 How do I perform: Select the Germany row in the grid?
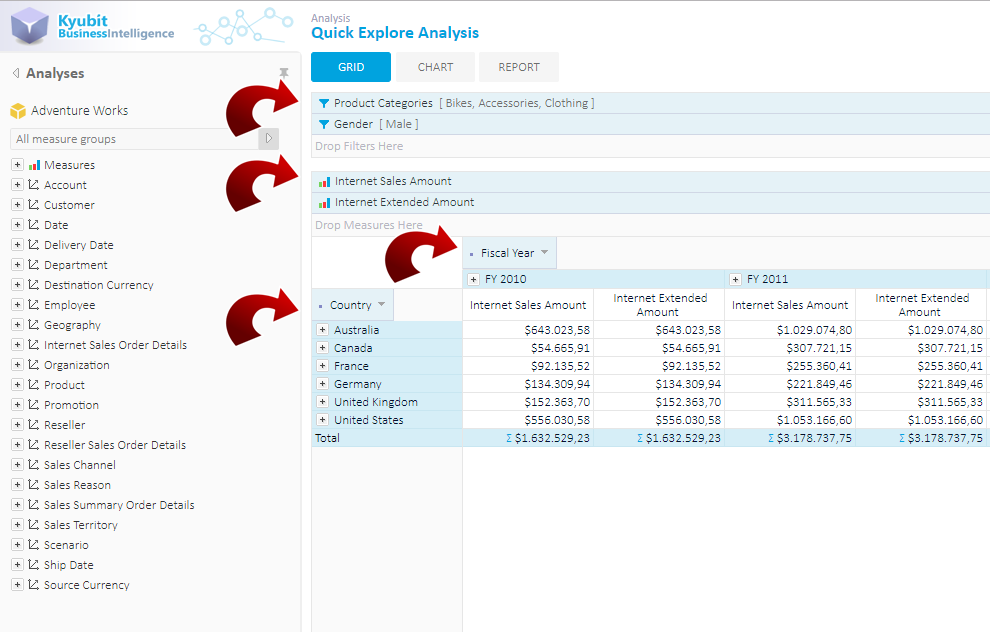point(360,383)
